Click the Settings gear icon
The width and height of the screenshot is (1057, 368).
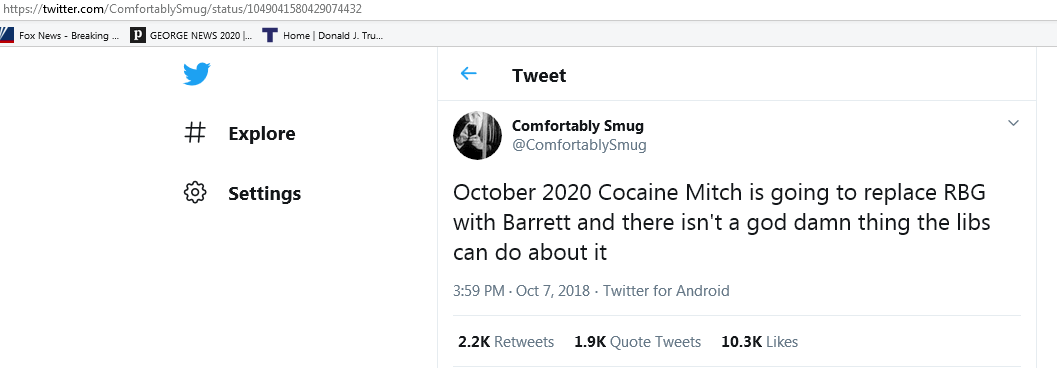click(x=195, y=193)
